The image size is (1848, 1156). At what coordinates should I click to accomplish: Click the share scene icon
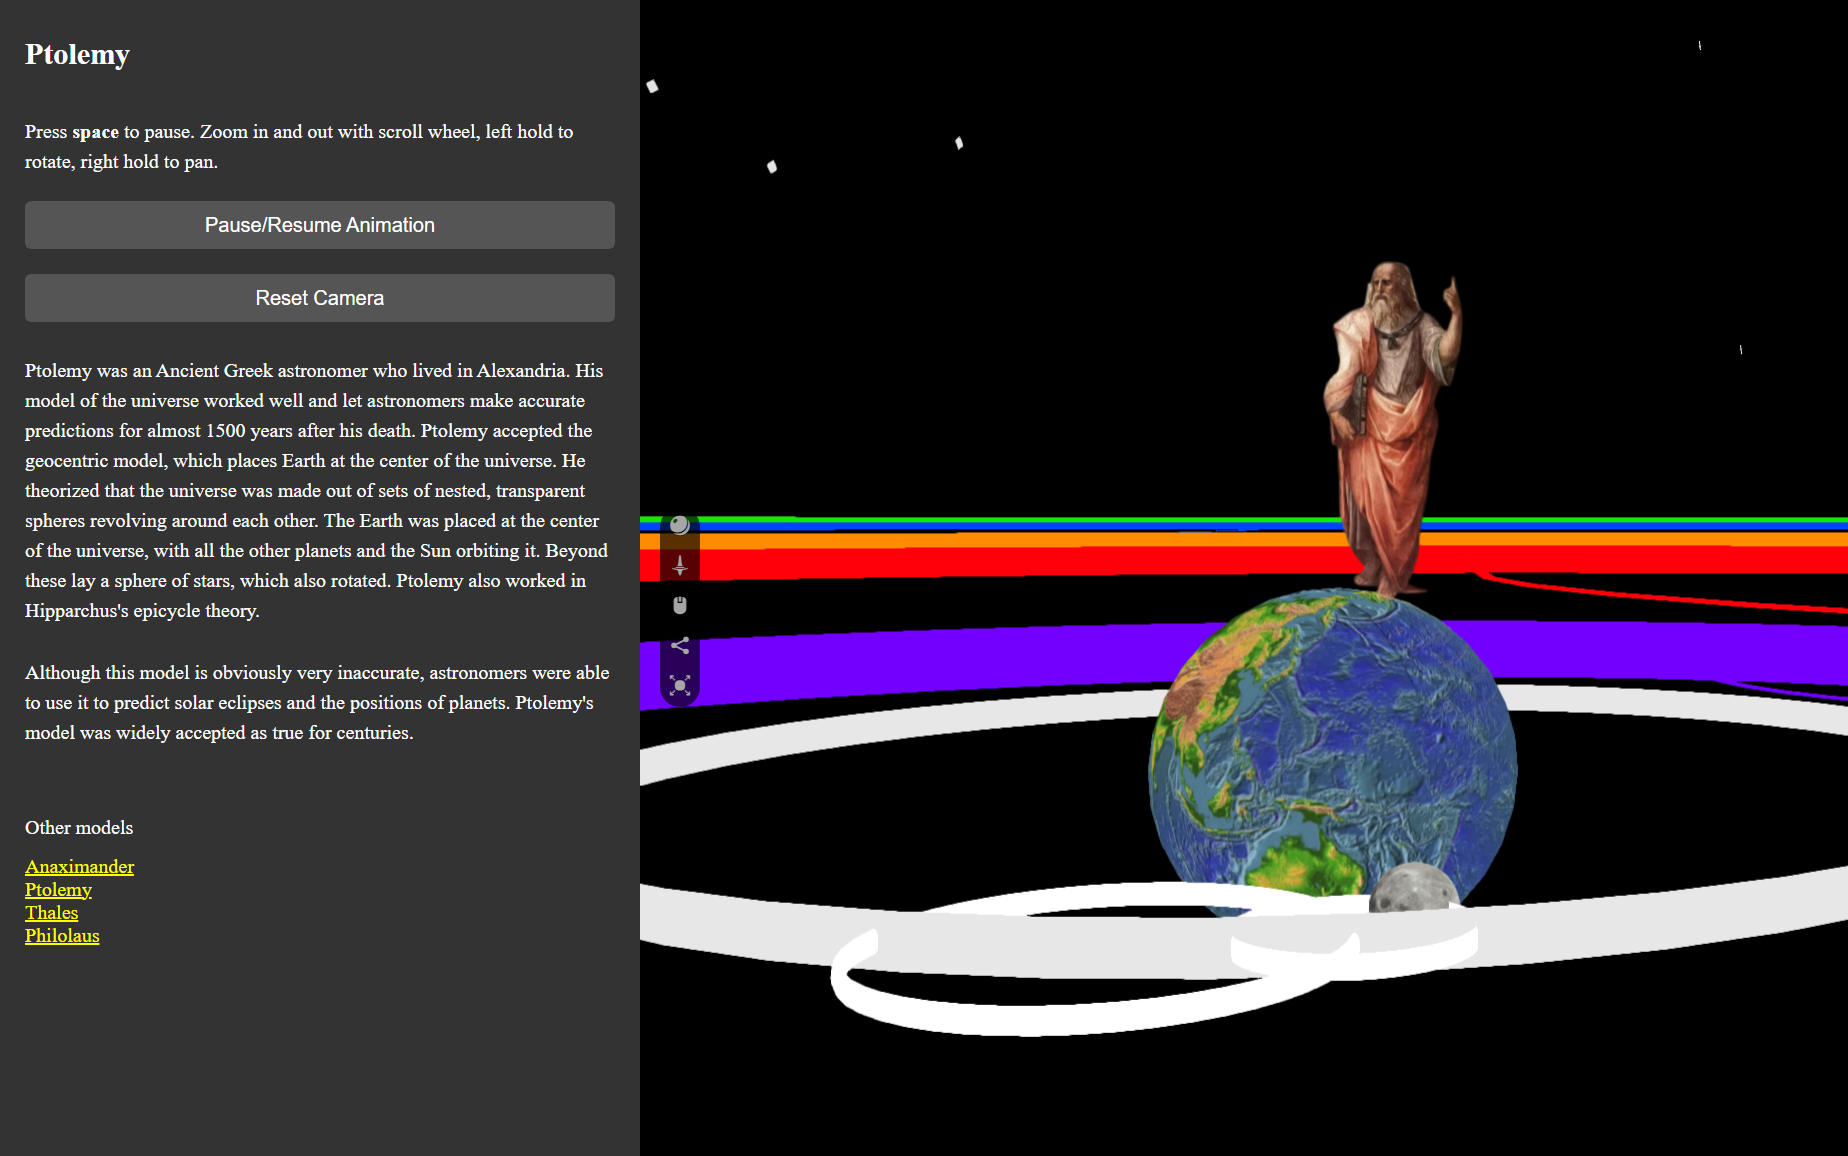(x=680, y=645)
